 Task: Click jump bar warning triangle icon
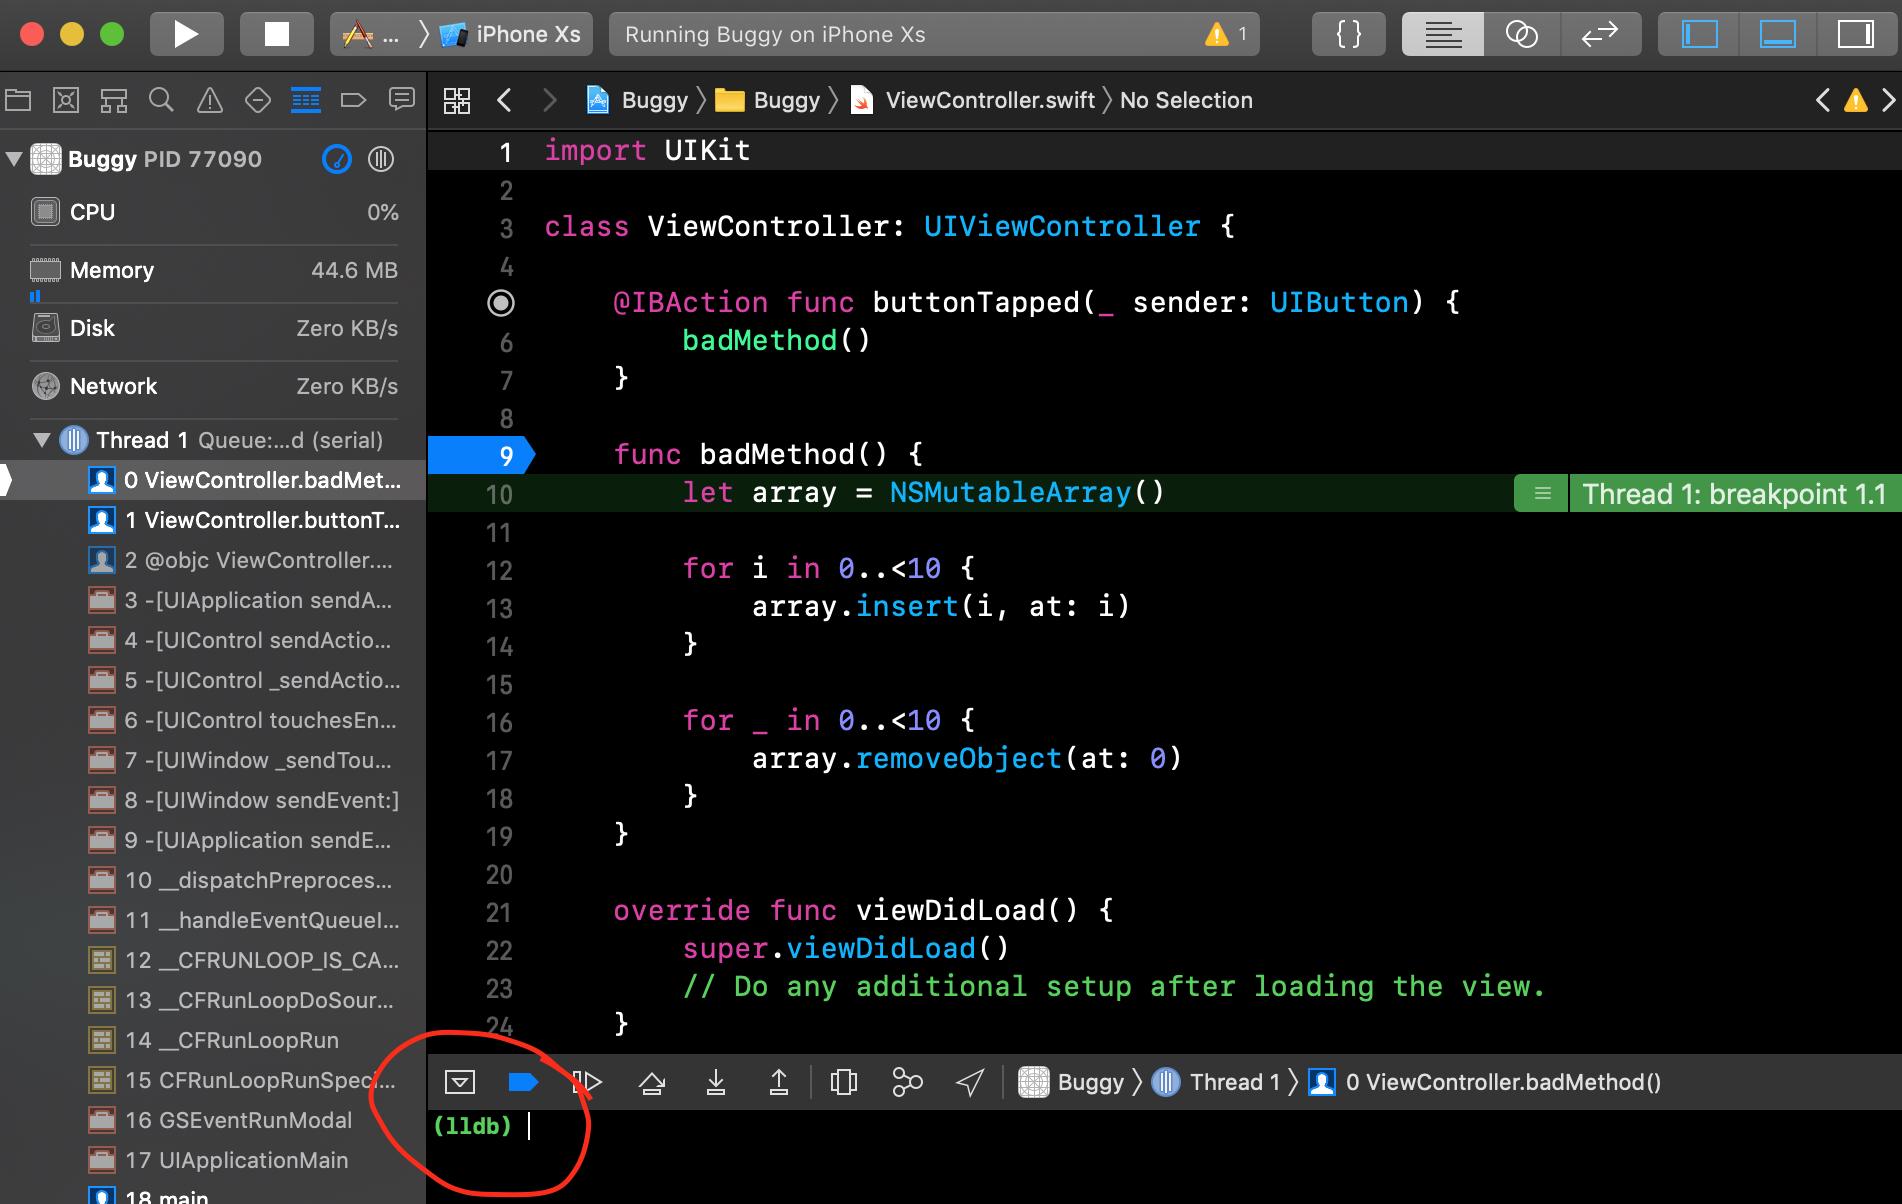1856,100
